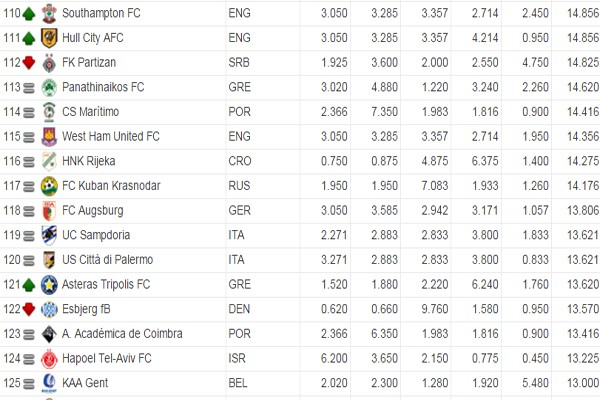Click the Hull City AFC crest icon
This screenshot has width=600, height=400.
49,37
